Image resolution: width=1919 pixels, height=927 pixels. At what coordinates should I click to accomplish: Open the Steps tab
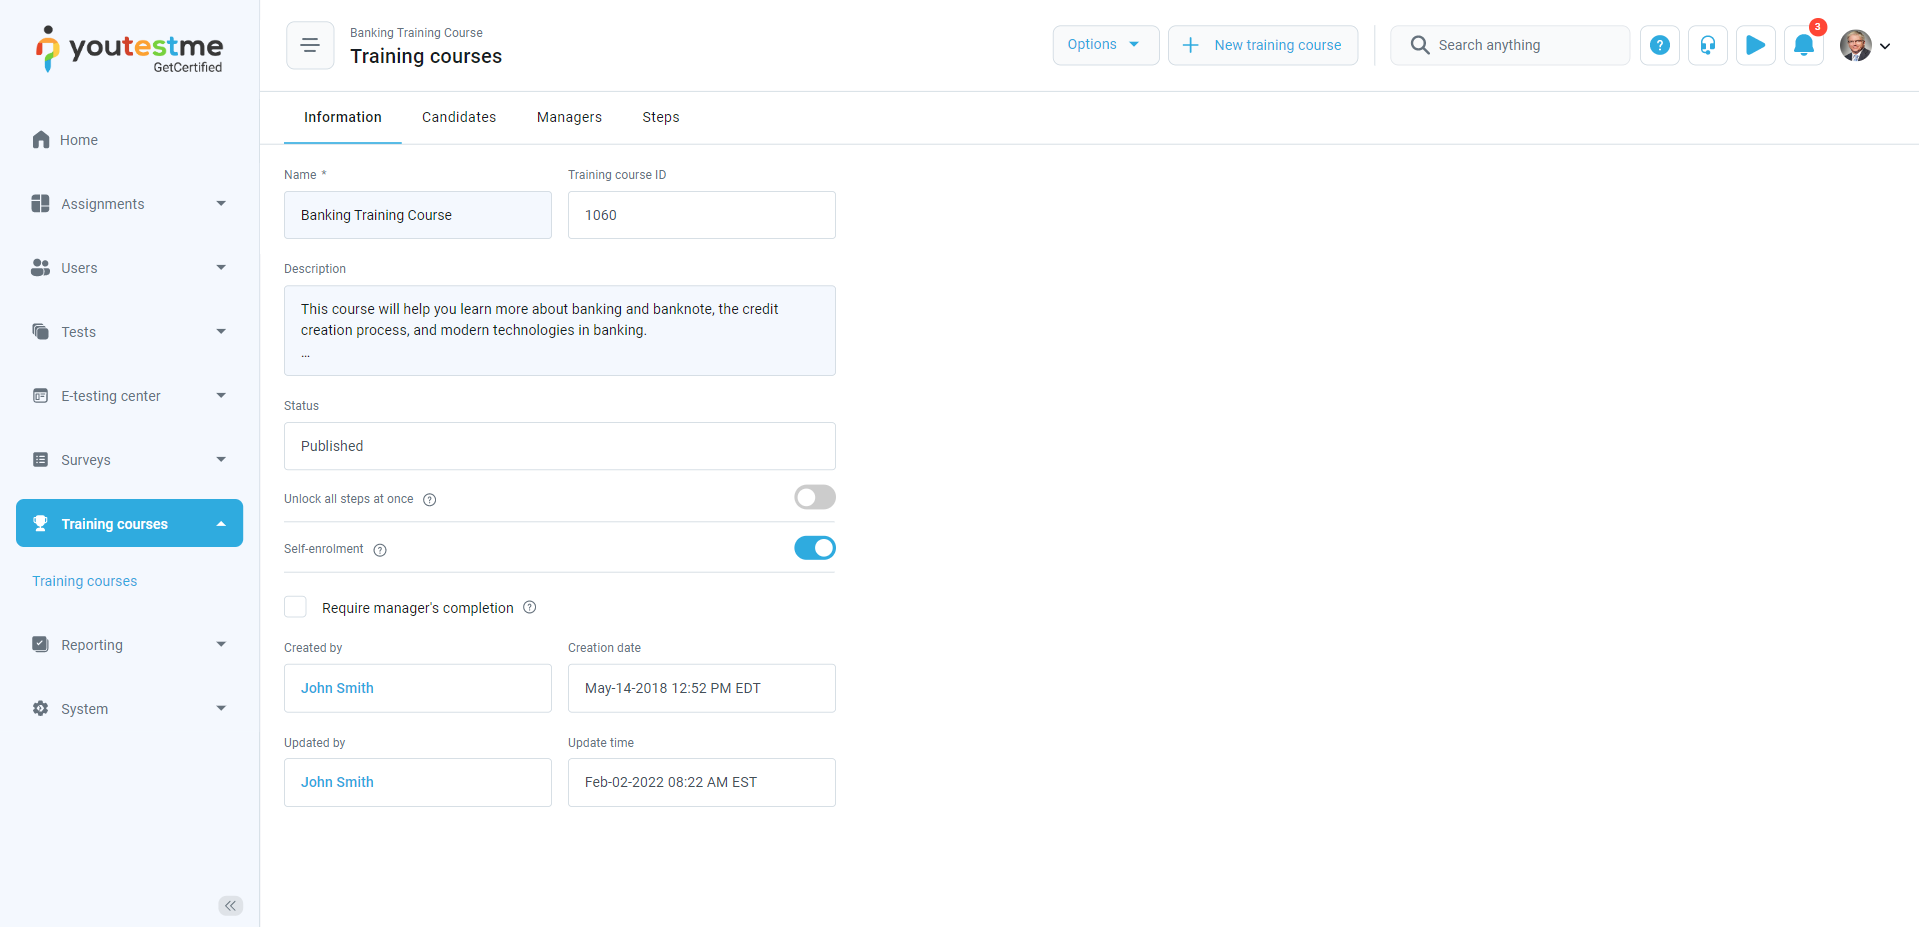point(660,117)
